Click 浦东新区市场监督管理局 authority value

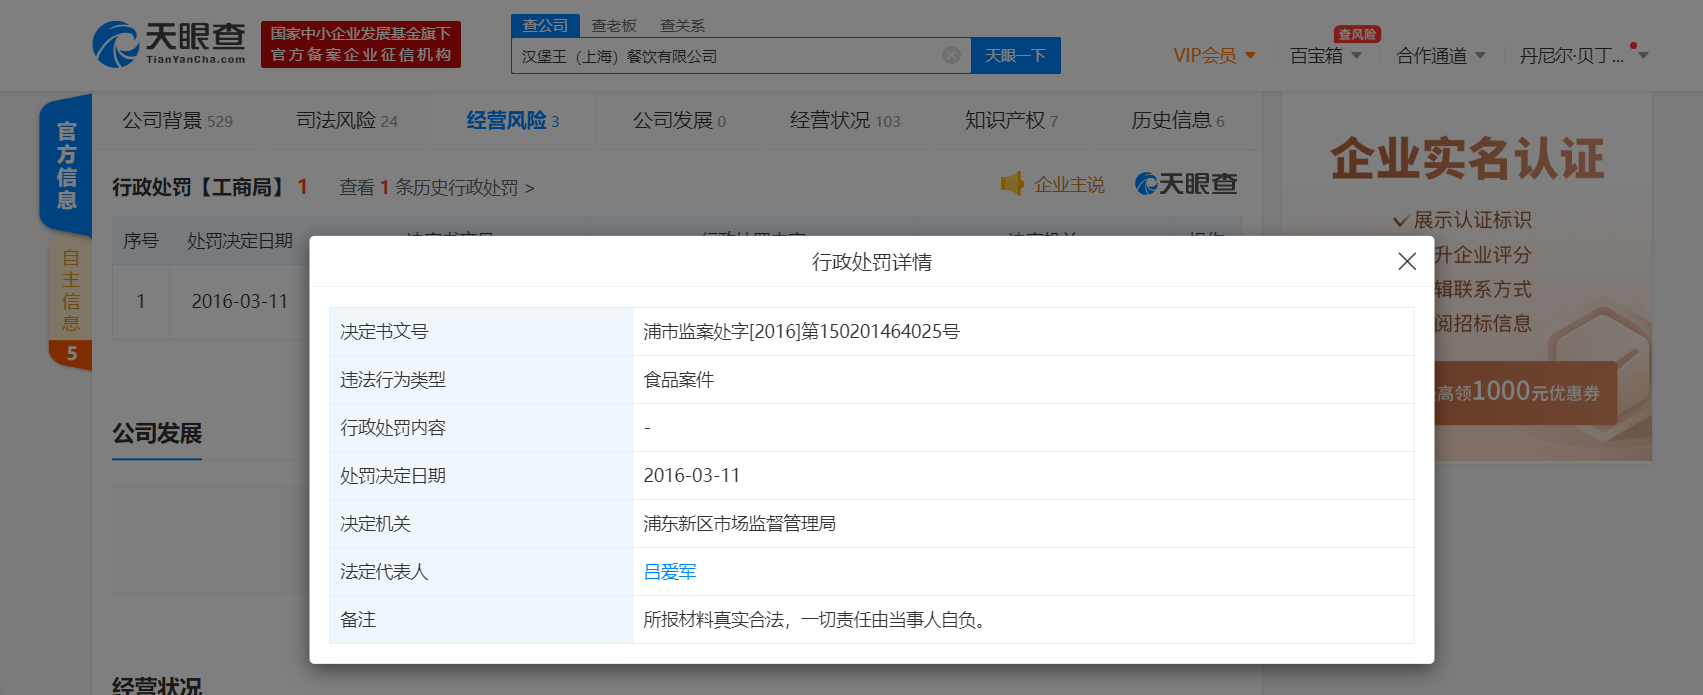[x=739, y=524]
